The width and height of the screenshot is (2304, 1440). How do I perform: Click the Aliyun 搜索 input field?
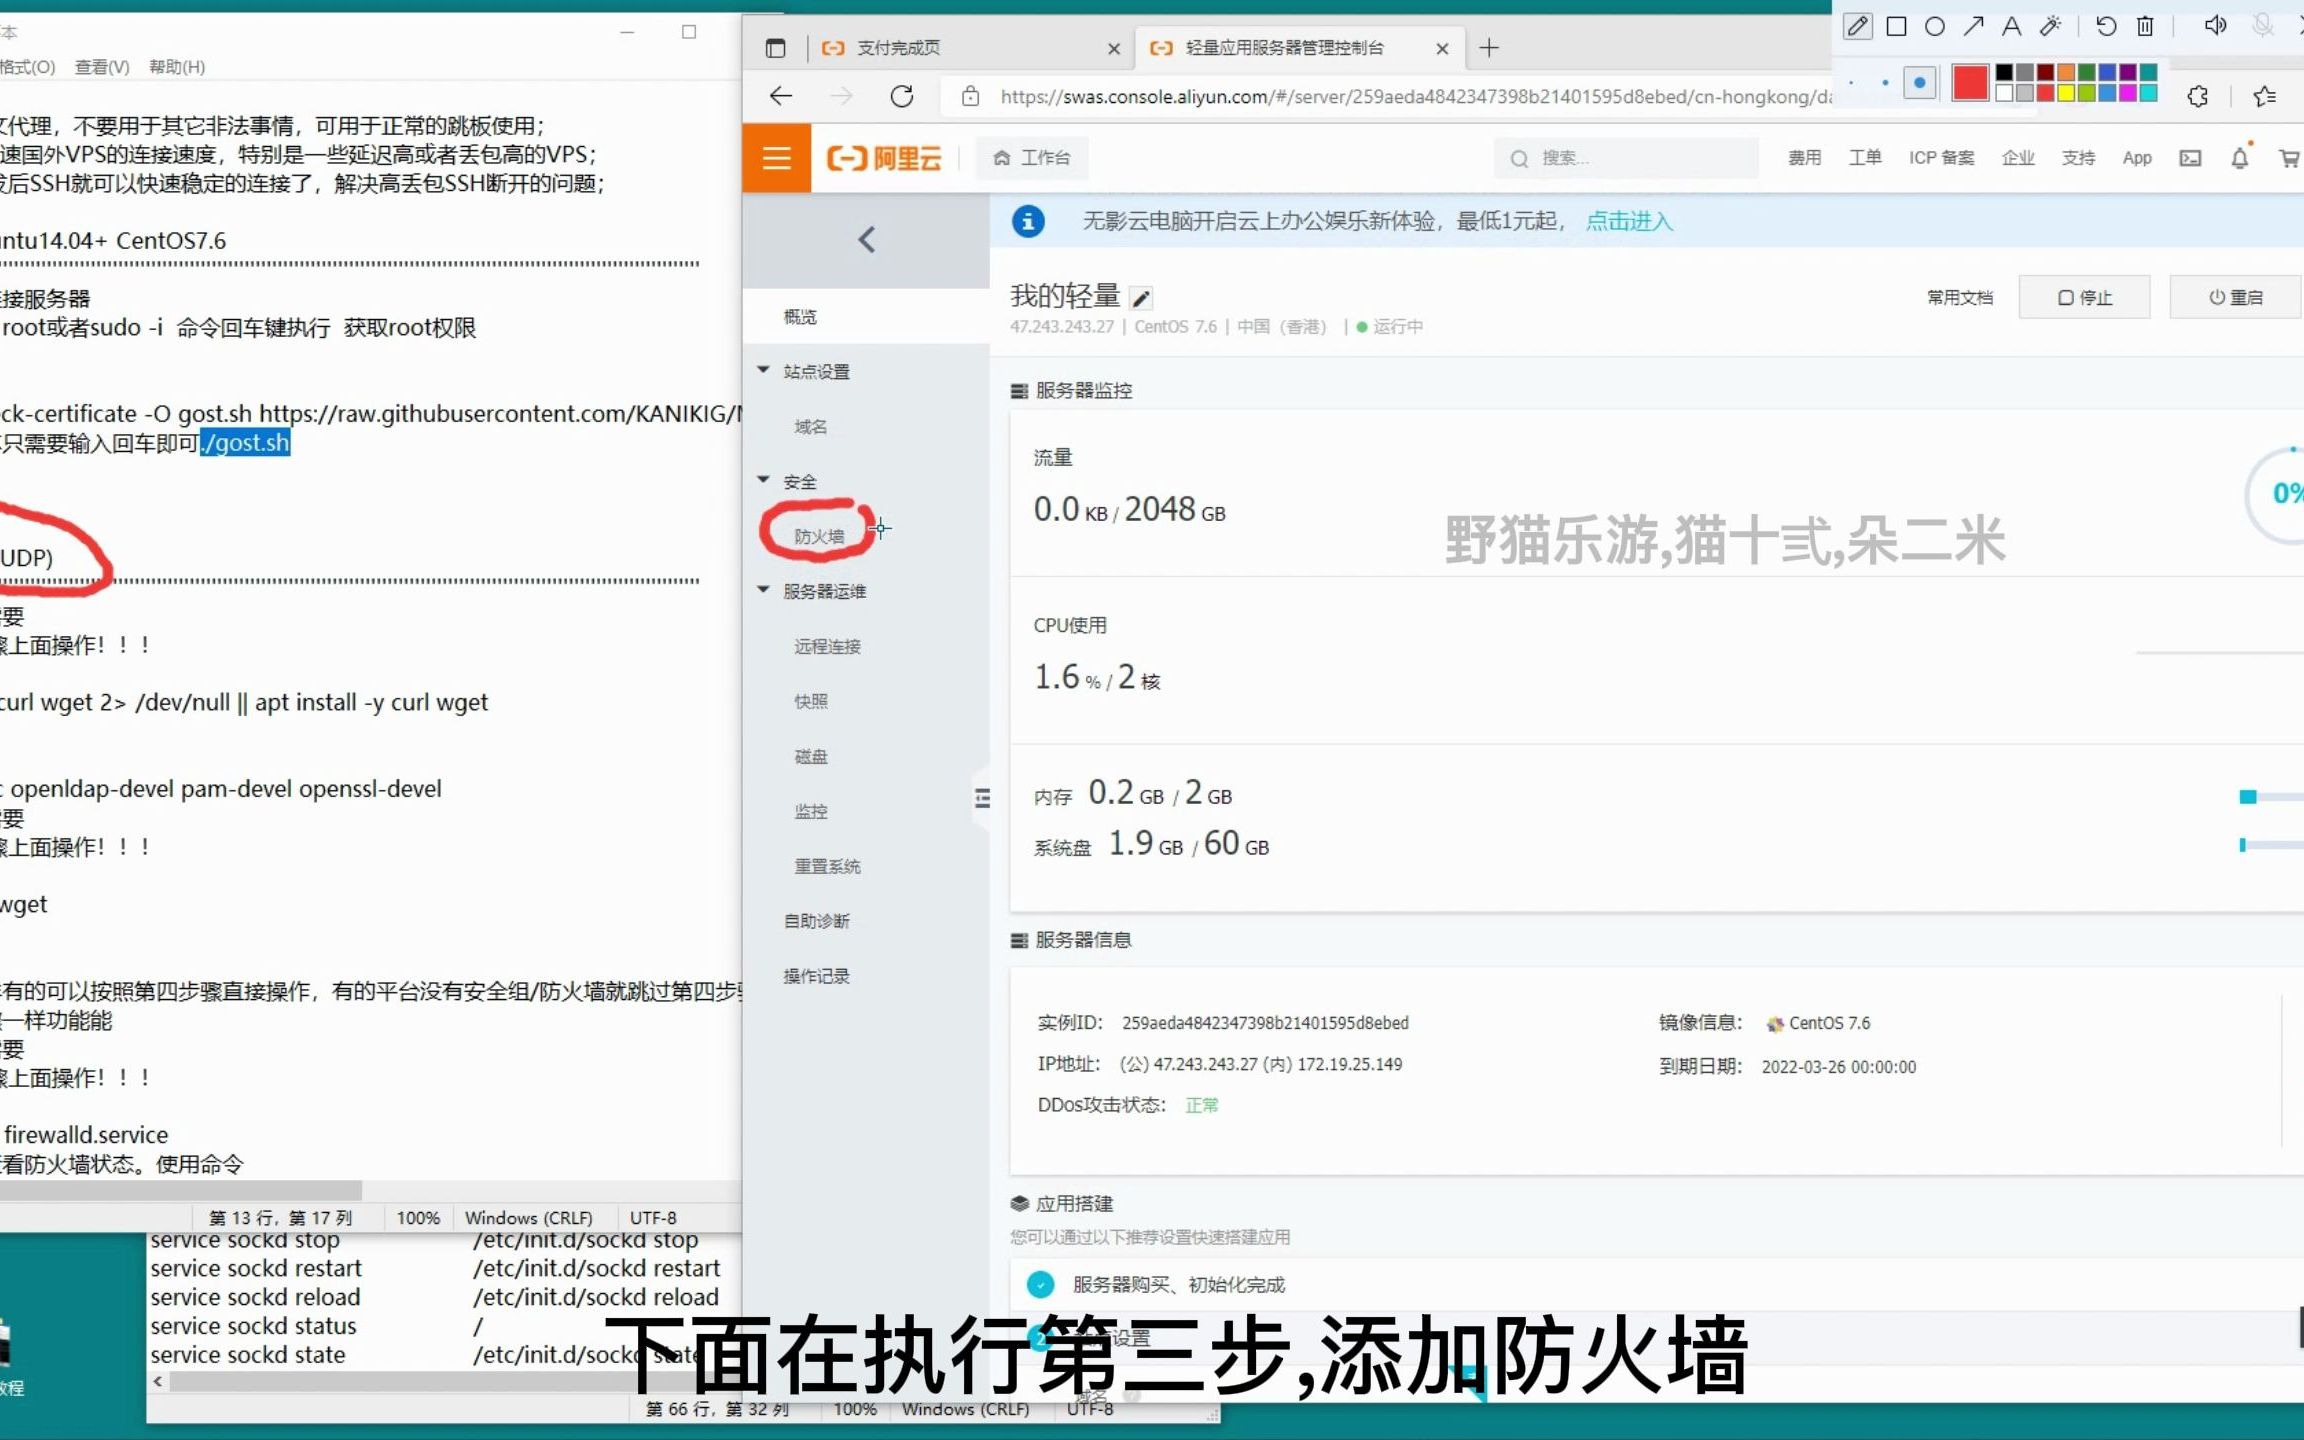click(1626, 158)
